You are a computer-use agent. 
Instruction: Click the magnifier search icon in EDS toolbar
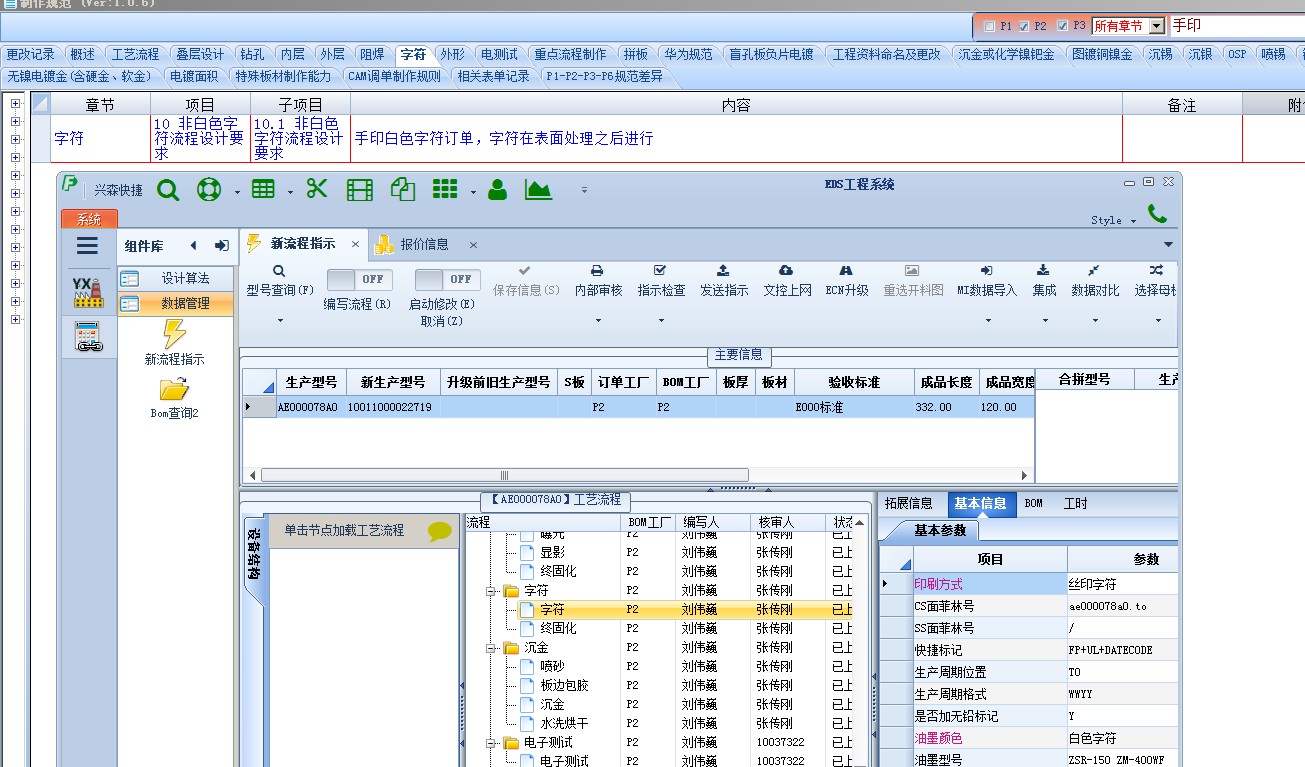point(168,189)
